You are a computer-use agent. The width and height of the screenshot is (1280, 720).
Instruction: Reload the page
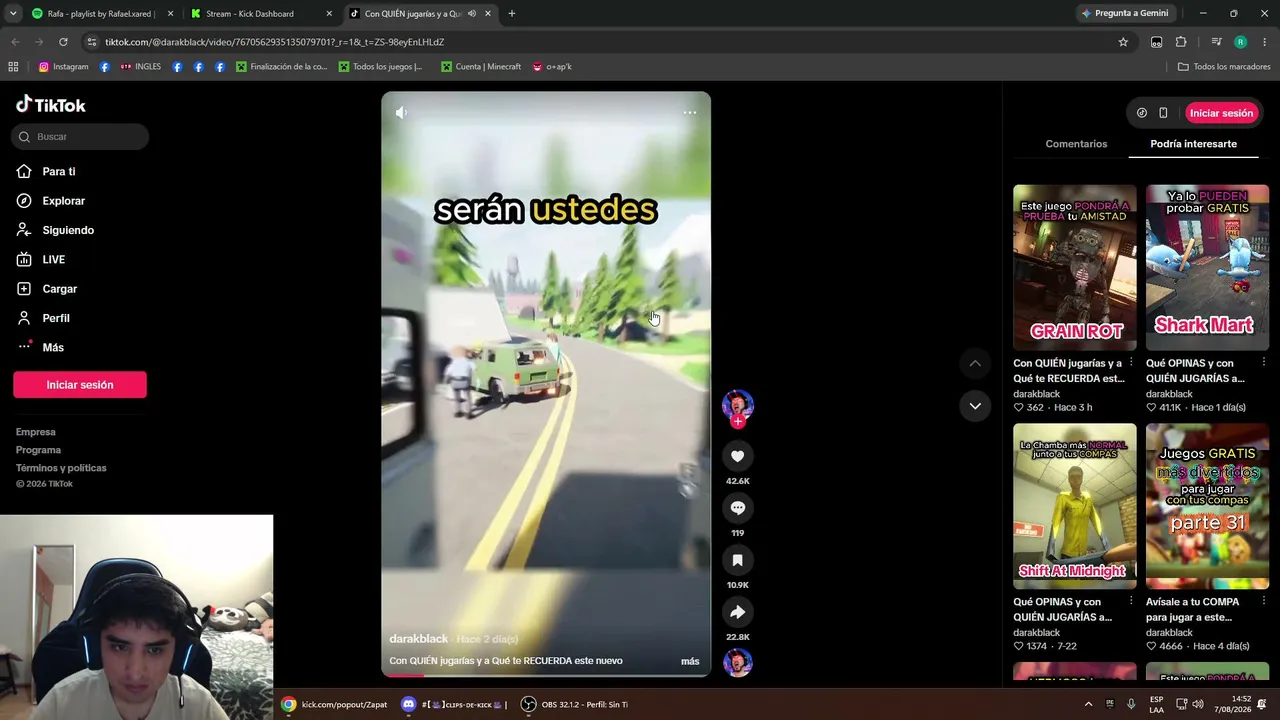pyautogui.click(x=63, y=42)
